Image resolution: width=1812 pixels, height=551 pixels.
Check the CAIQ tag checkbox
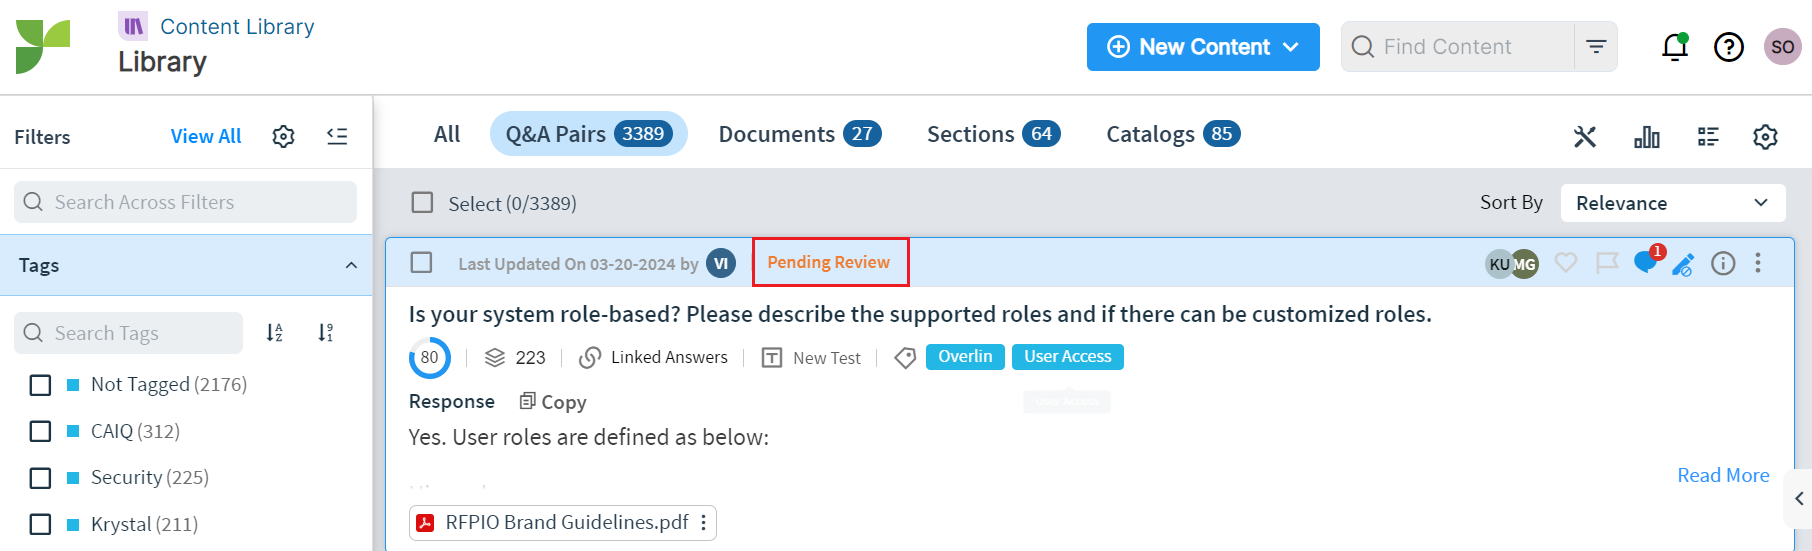(41, 431)
